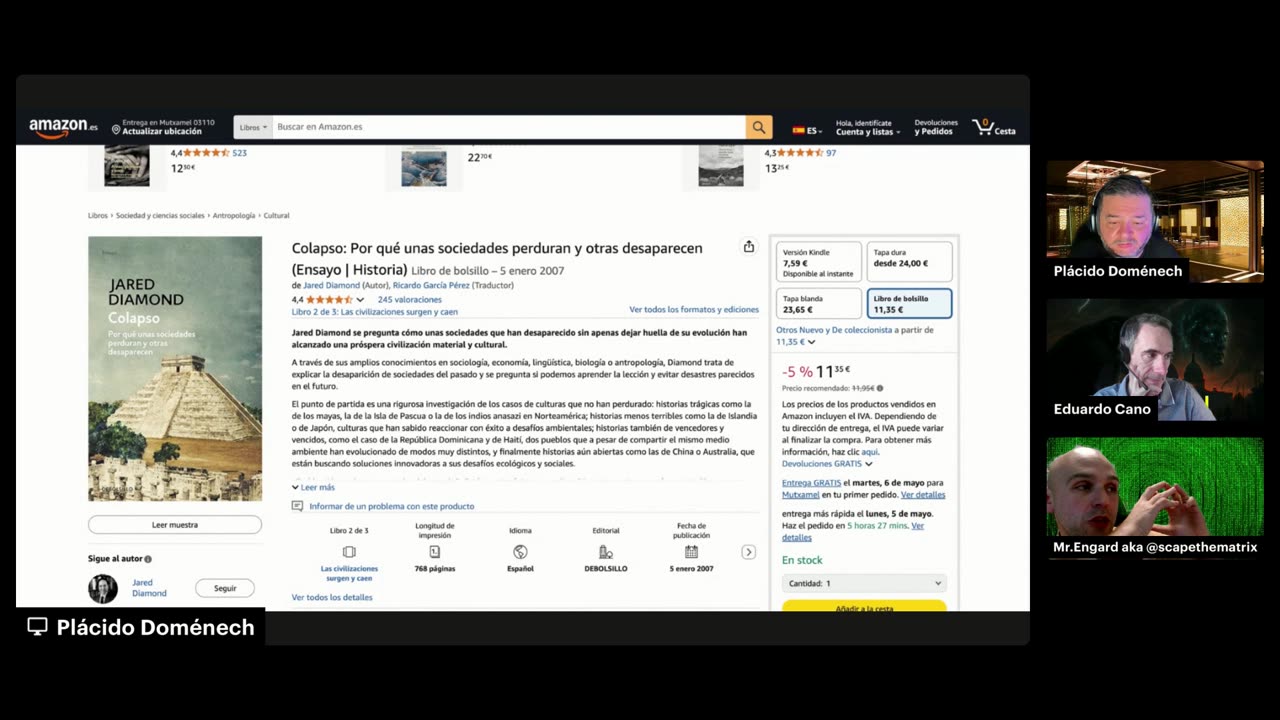Image resolution: width=1280 pixels, height=720 pixels.
Task: Open Libro 2 de 3 series link
Action: (374, 312)
